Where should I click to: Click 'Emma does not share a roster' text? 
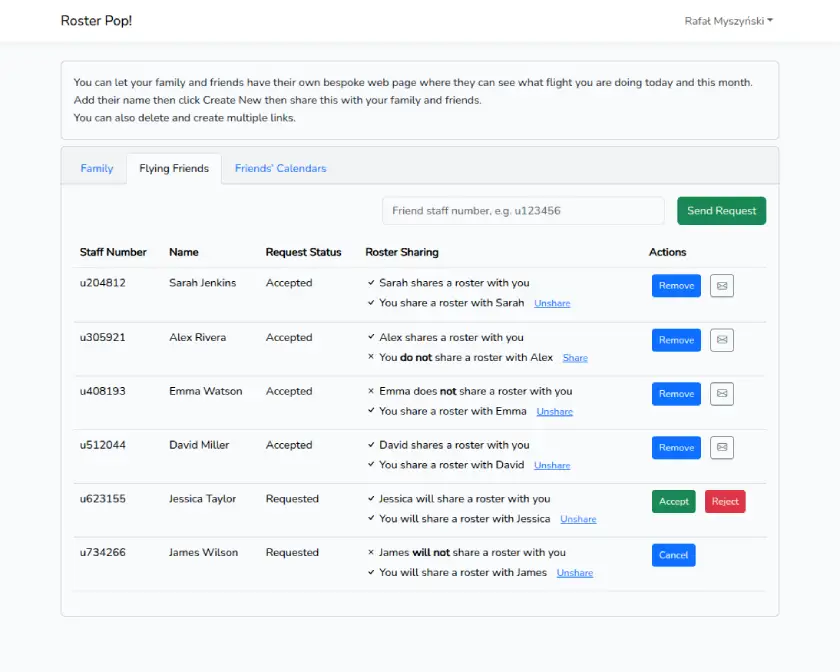(476, 391)
